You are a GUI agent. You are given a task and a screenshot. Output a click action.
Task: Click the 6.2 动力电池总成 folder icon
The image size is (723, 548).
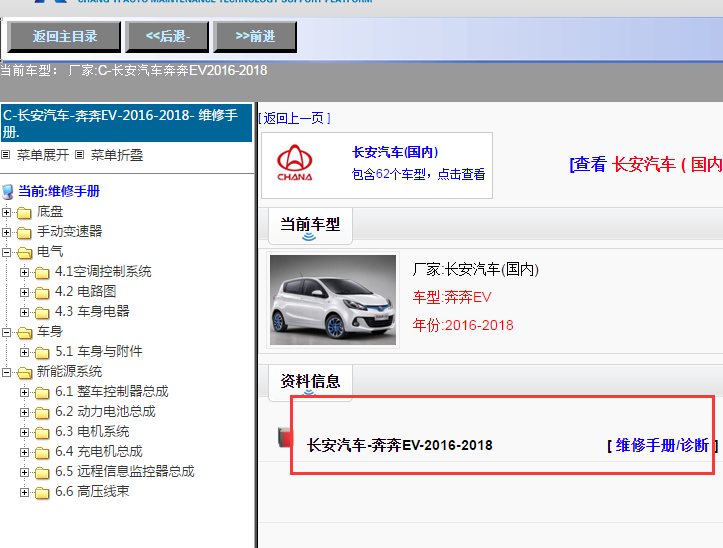tap(42, 412)
